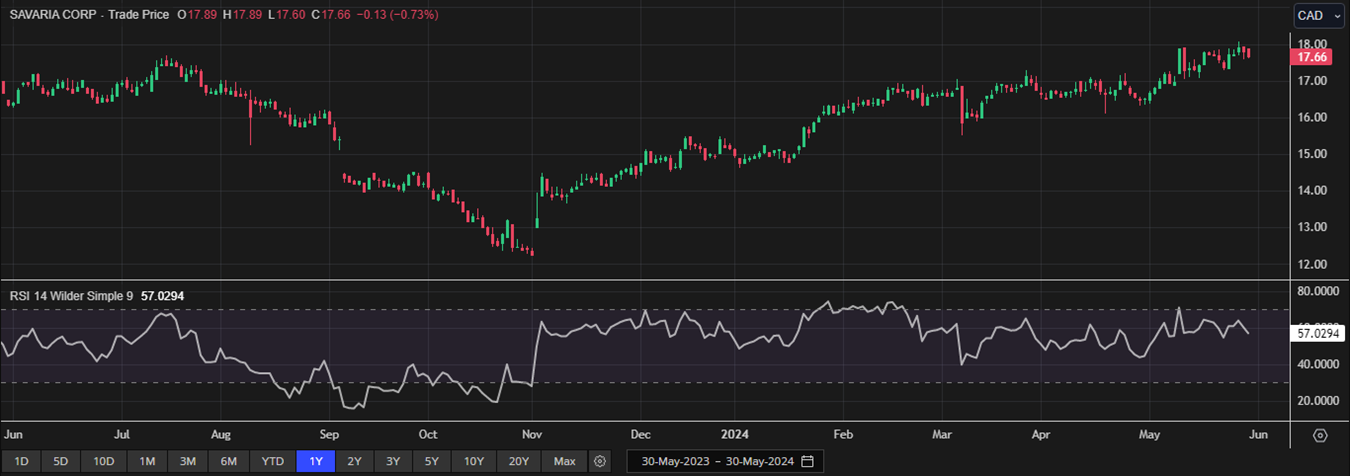Show the 20Y price history
Viewport: 1350px width, 476px height.
[x=518, y=461]
